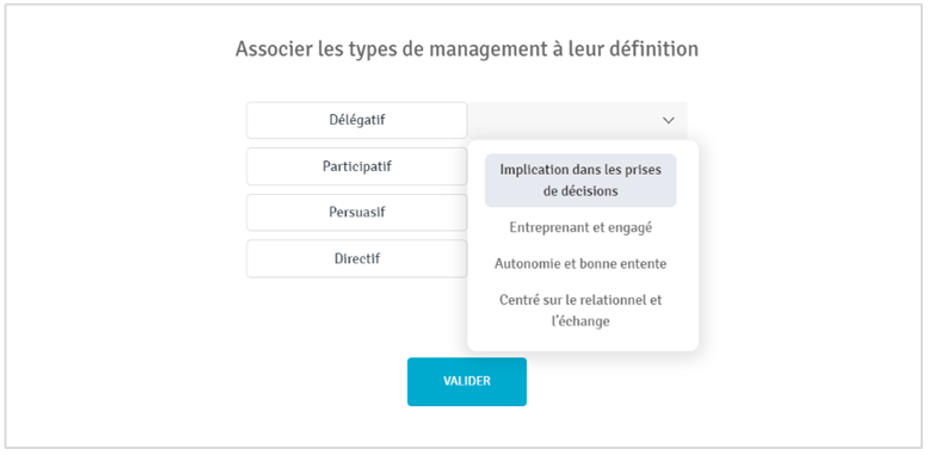The image size is (932, 455).
Task: Click the Persuasif management type box
Action: click(356, 212)
